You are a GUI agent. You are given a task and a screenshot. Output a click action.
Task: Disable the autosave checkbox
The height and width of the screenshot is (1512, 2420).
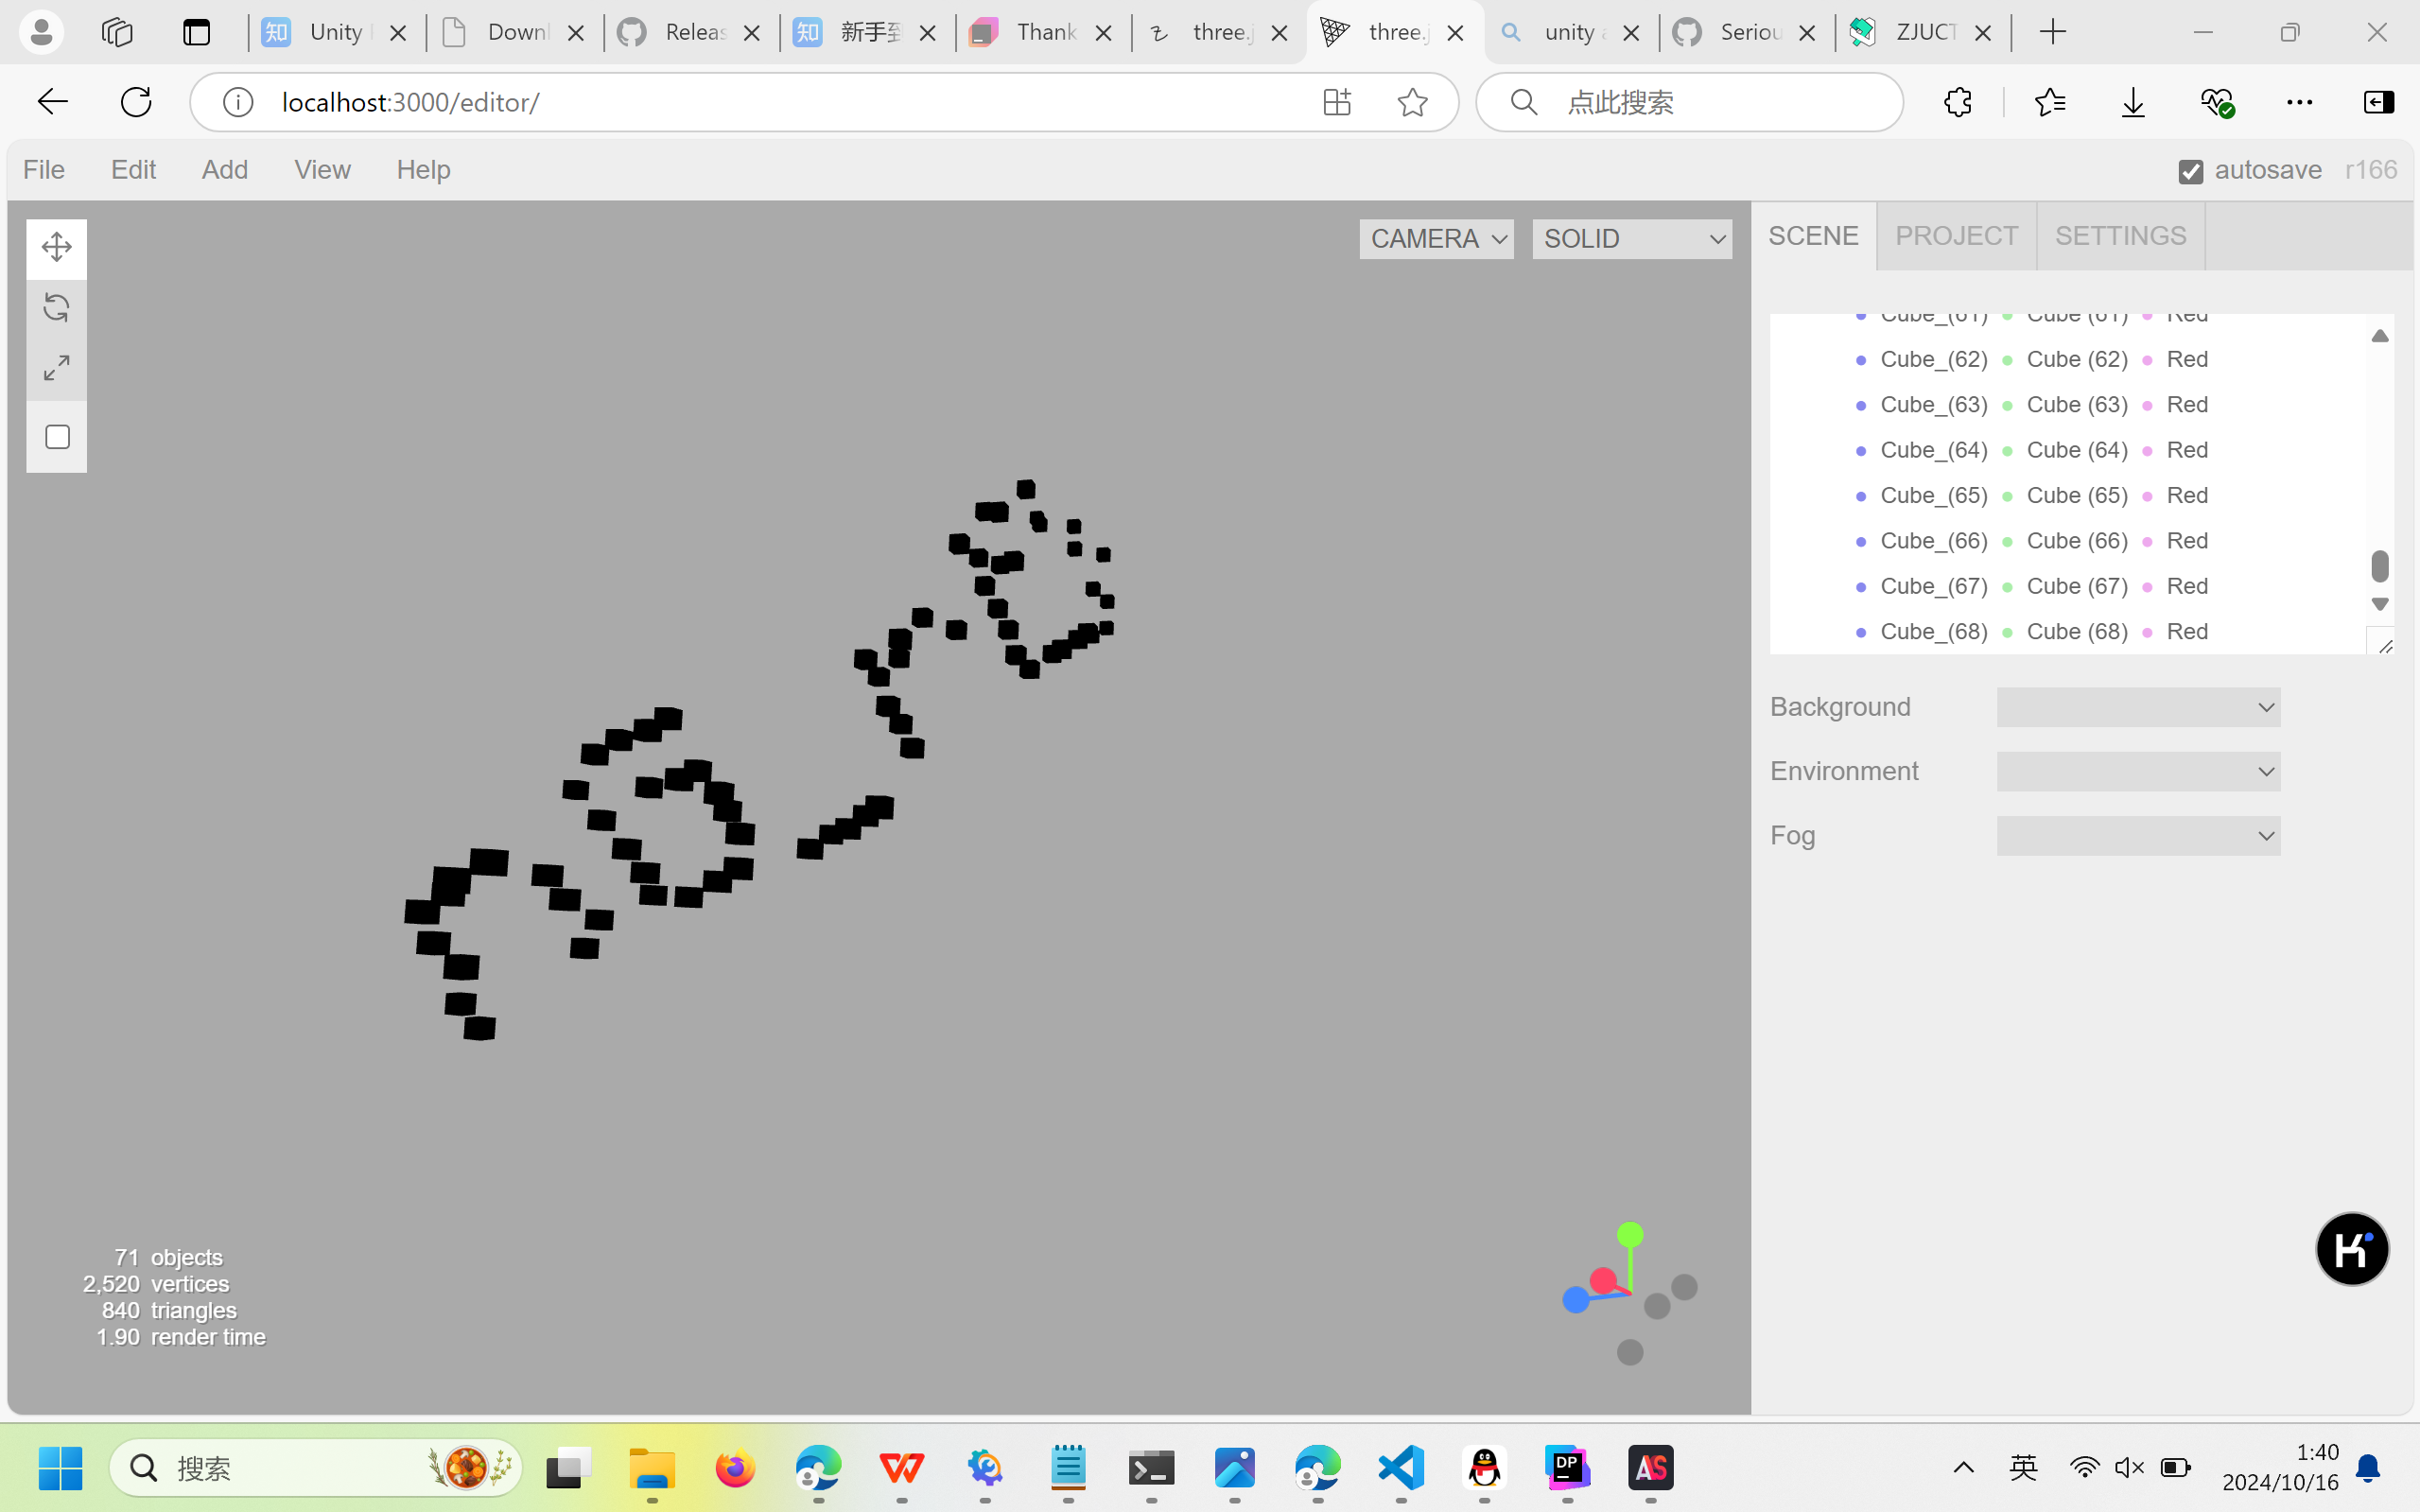click(2190, 172)
